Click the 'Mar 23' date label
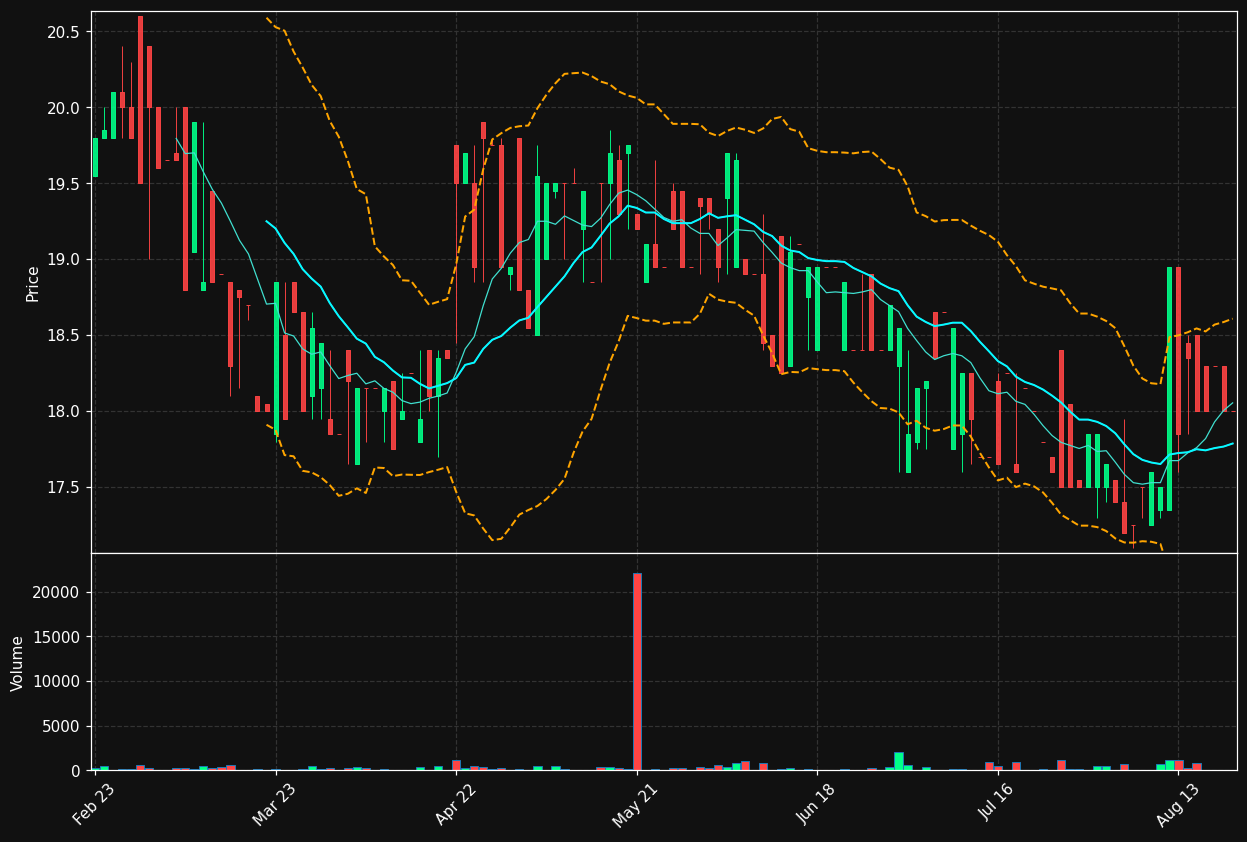Screen dimensions: 1247x842 274,804
